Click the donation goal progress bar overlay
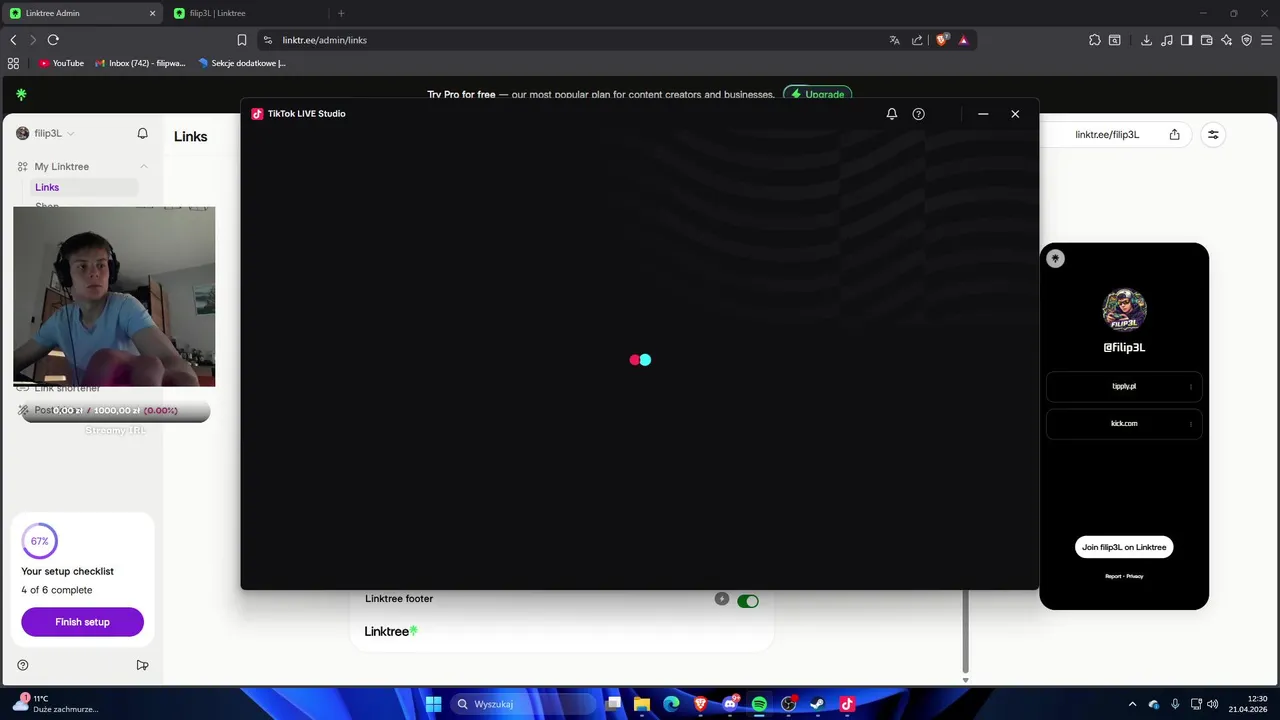Screen dimensions: 1280x720 [115, 411]
